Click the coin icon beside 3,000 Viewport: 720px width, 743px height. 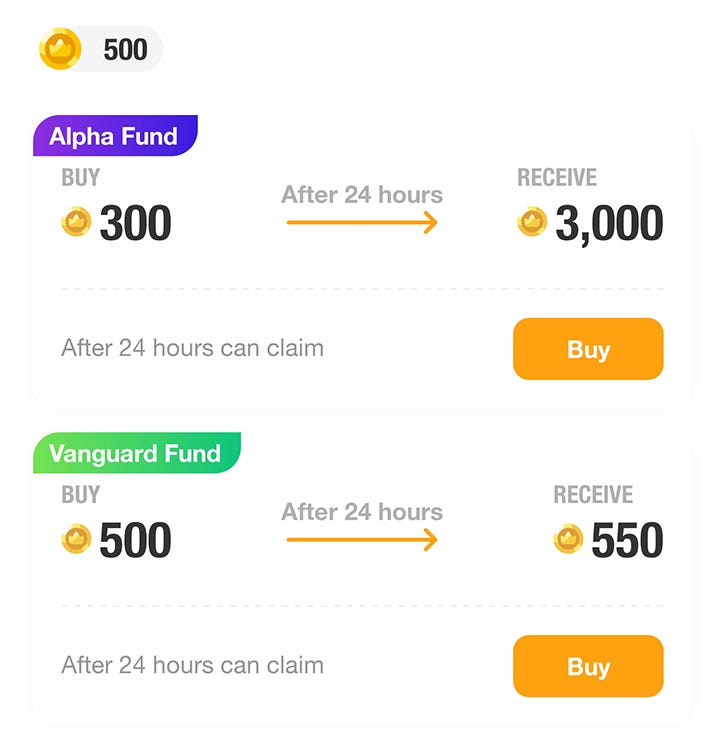click(532, 222)
